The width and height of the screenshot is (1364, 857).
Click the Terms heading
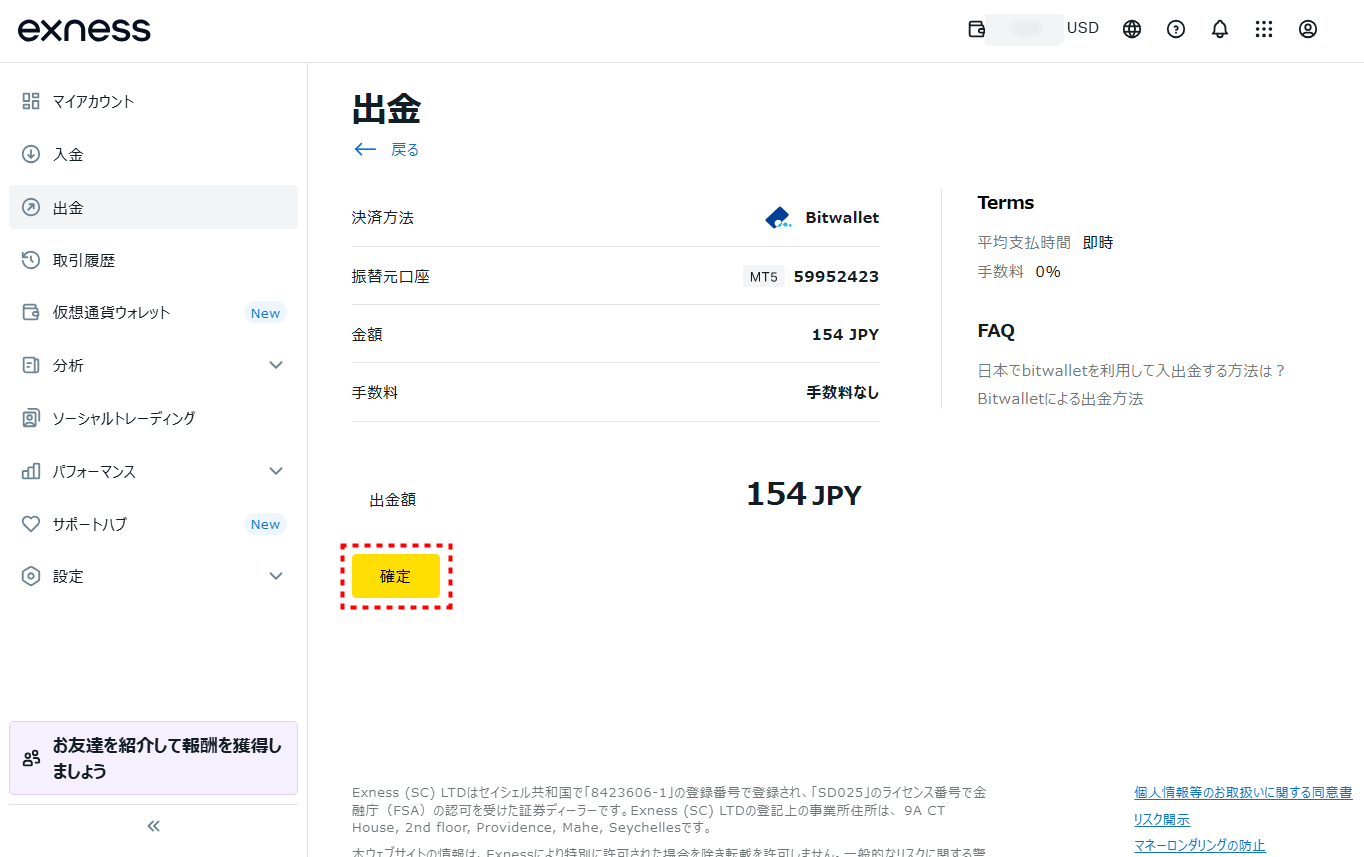(x=1006, y=202)
